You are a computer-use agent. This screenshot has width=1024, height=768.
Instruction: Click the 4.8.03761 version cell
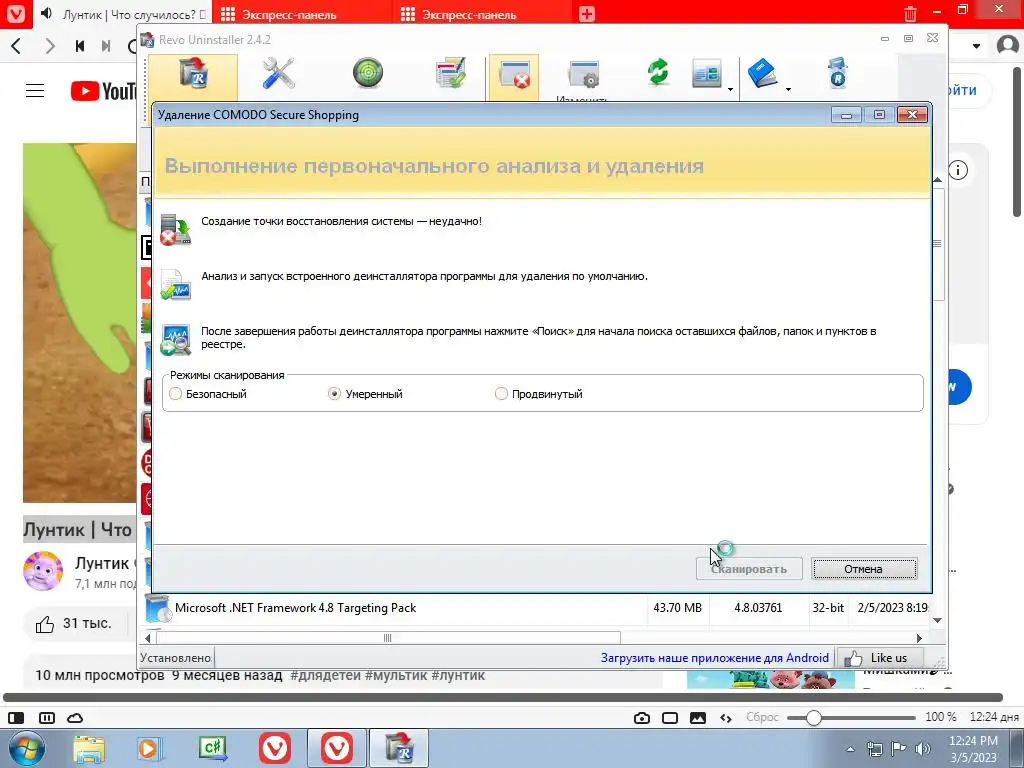[758, 608]
